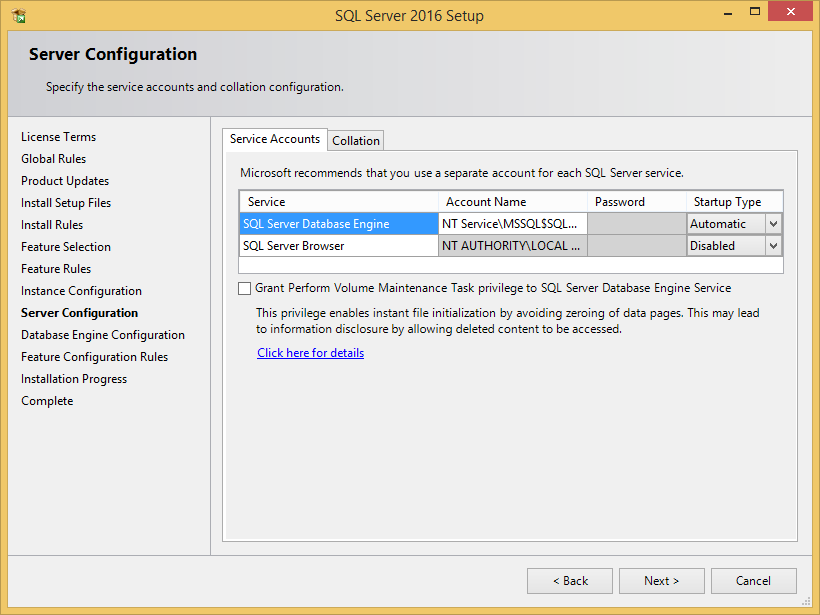Click the Startup Type column header
This screenshot has height=615, width=820.
coord(735,202)
